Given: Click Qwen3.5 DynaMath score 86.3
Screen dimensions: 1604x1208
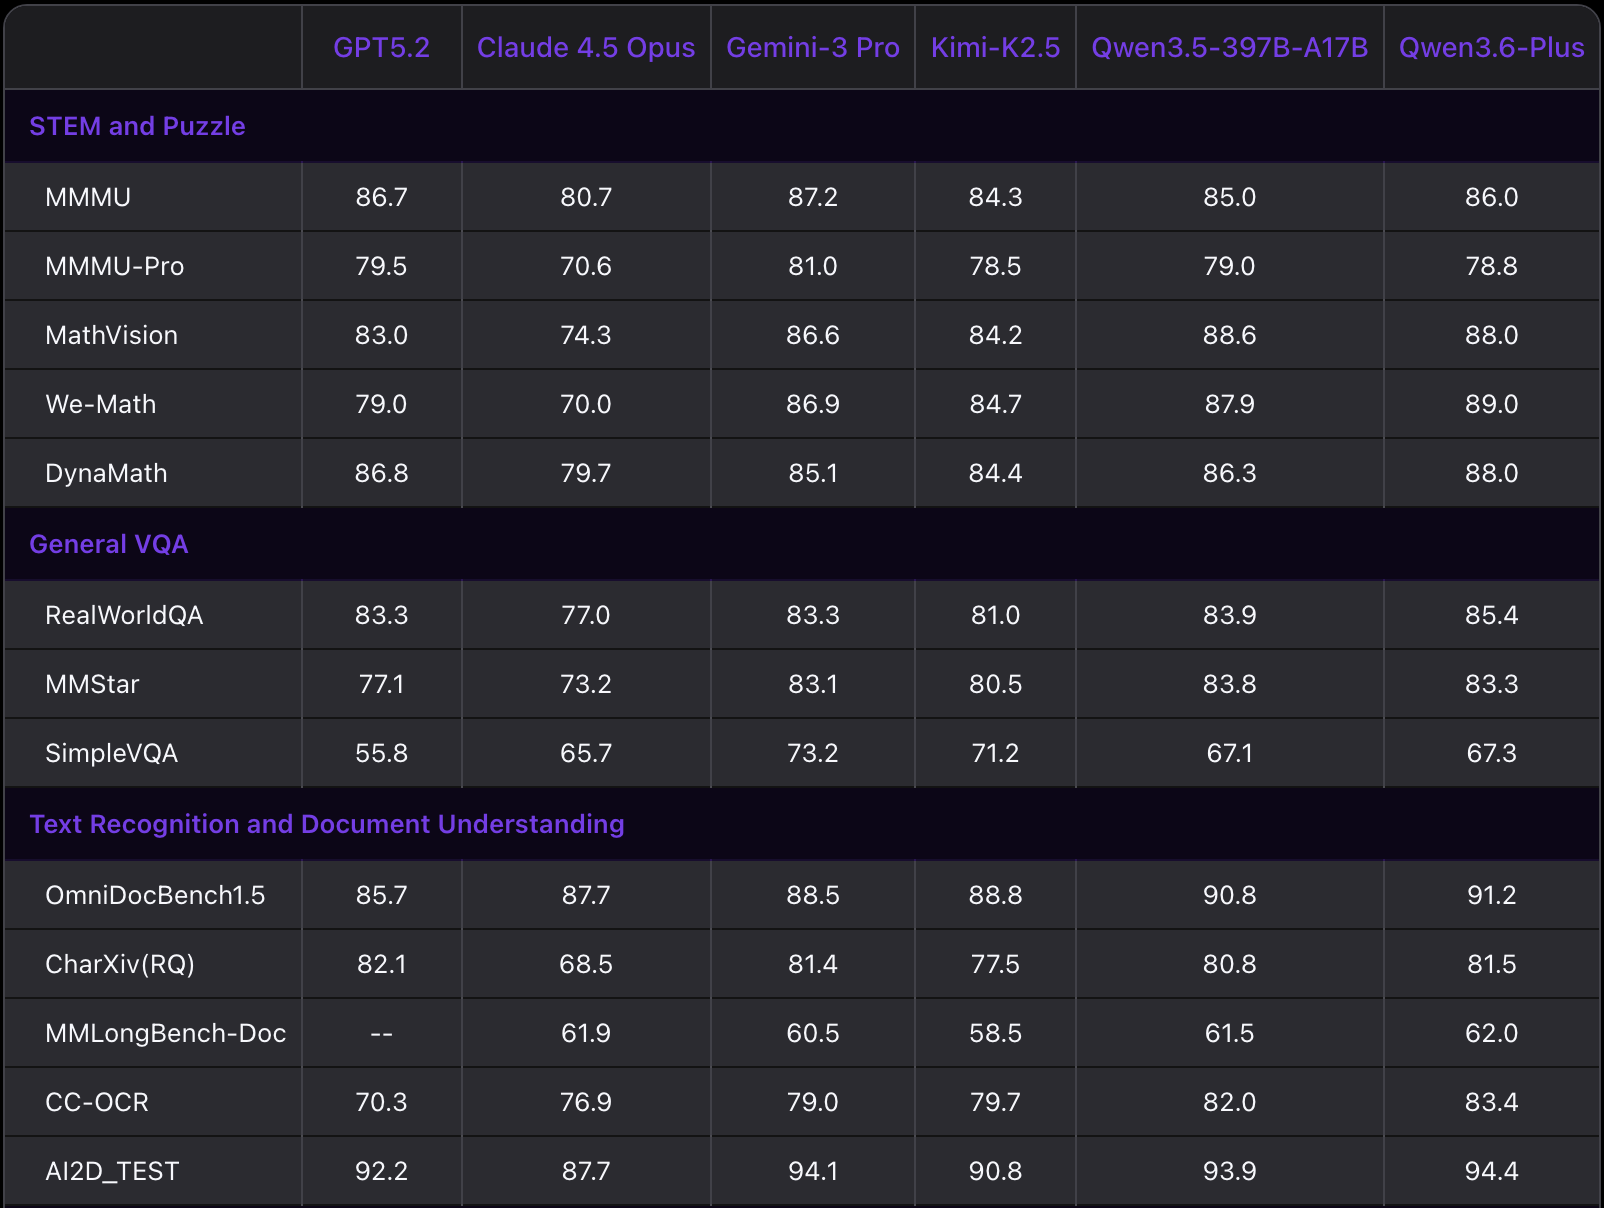Looking at the screenshot, I should (x=1230, y=473).
